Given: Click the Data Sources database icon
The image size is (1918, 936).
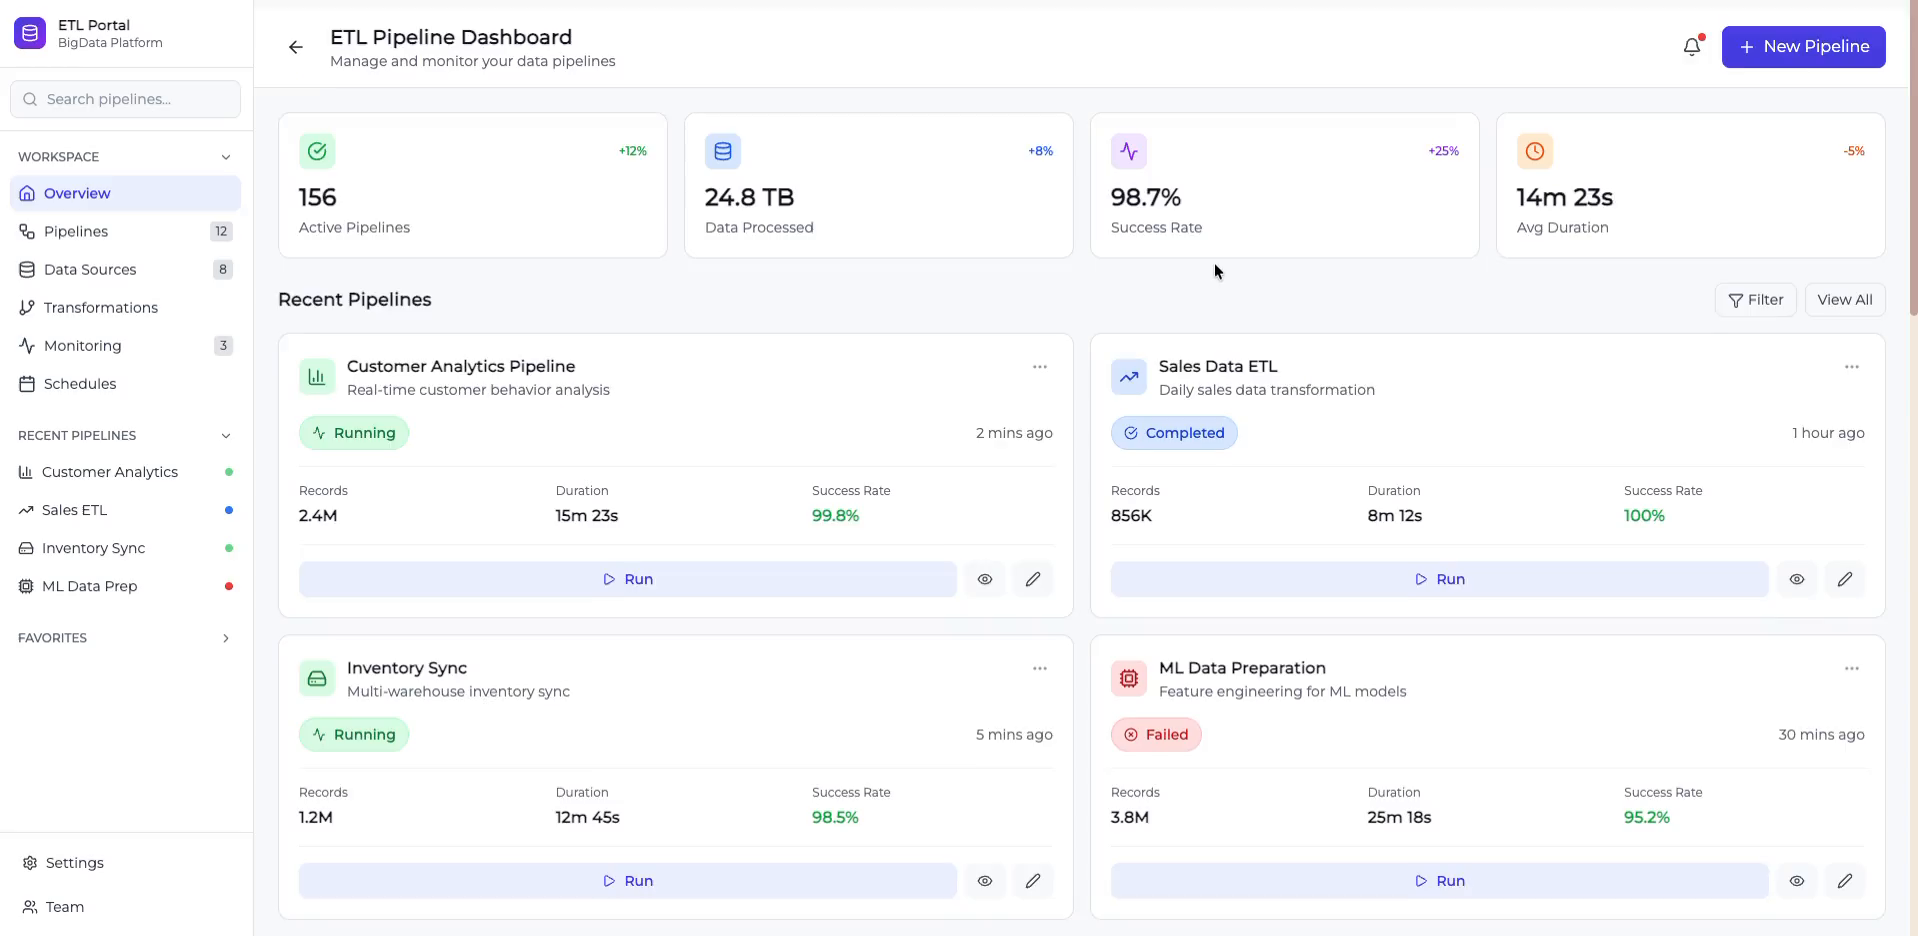Looking at the screenshot, I should tap(27, 269).
